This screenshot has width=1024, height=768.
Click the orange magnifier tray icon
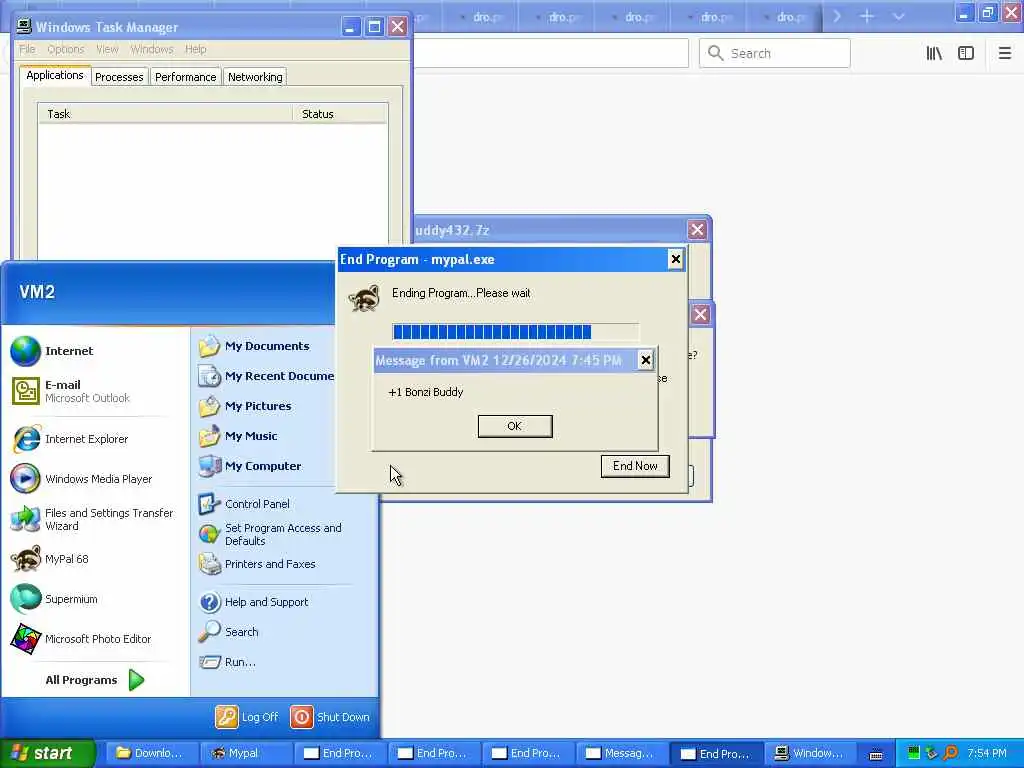point(951,753)
